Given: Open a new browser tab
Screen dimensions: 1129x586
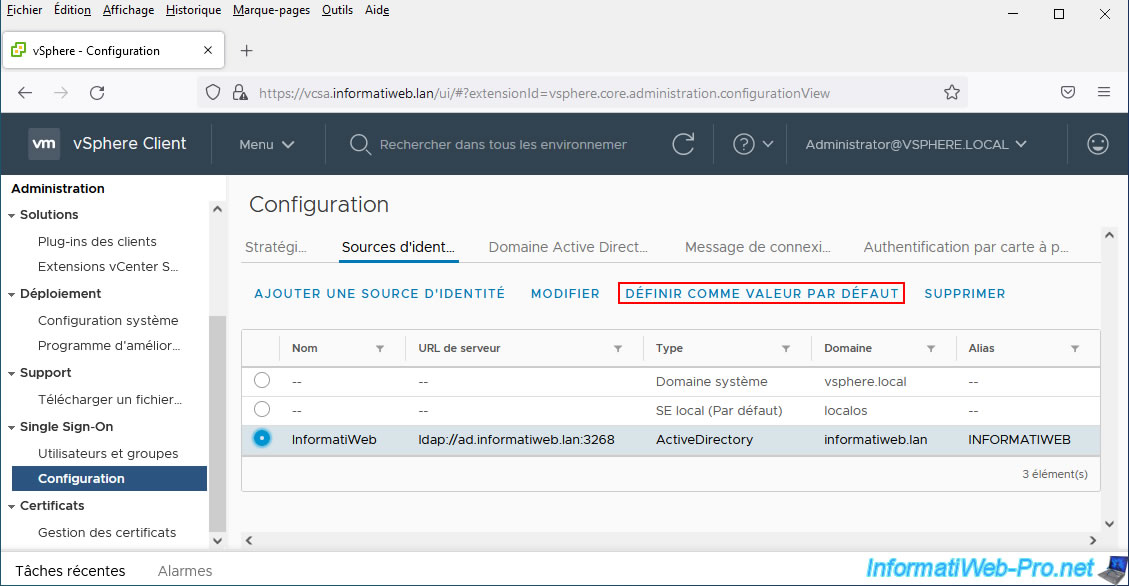Looking at the screenshot, I should [x=247, y=50].
